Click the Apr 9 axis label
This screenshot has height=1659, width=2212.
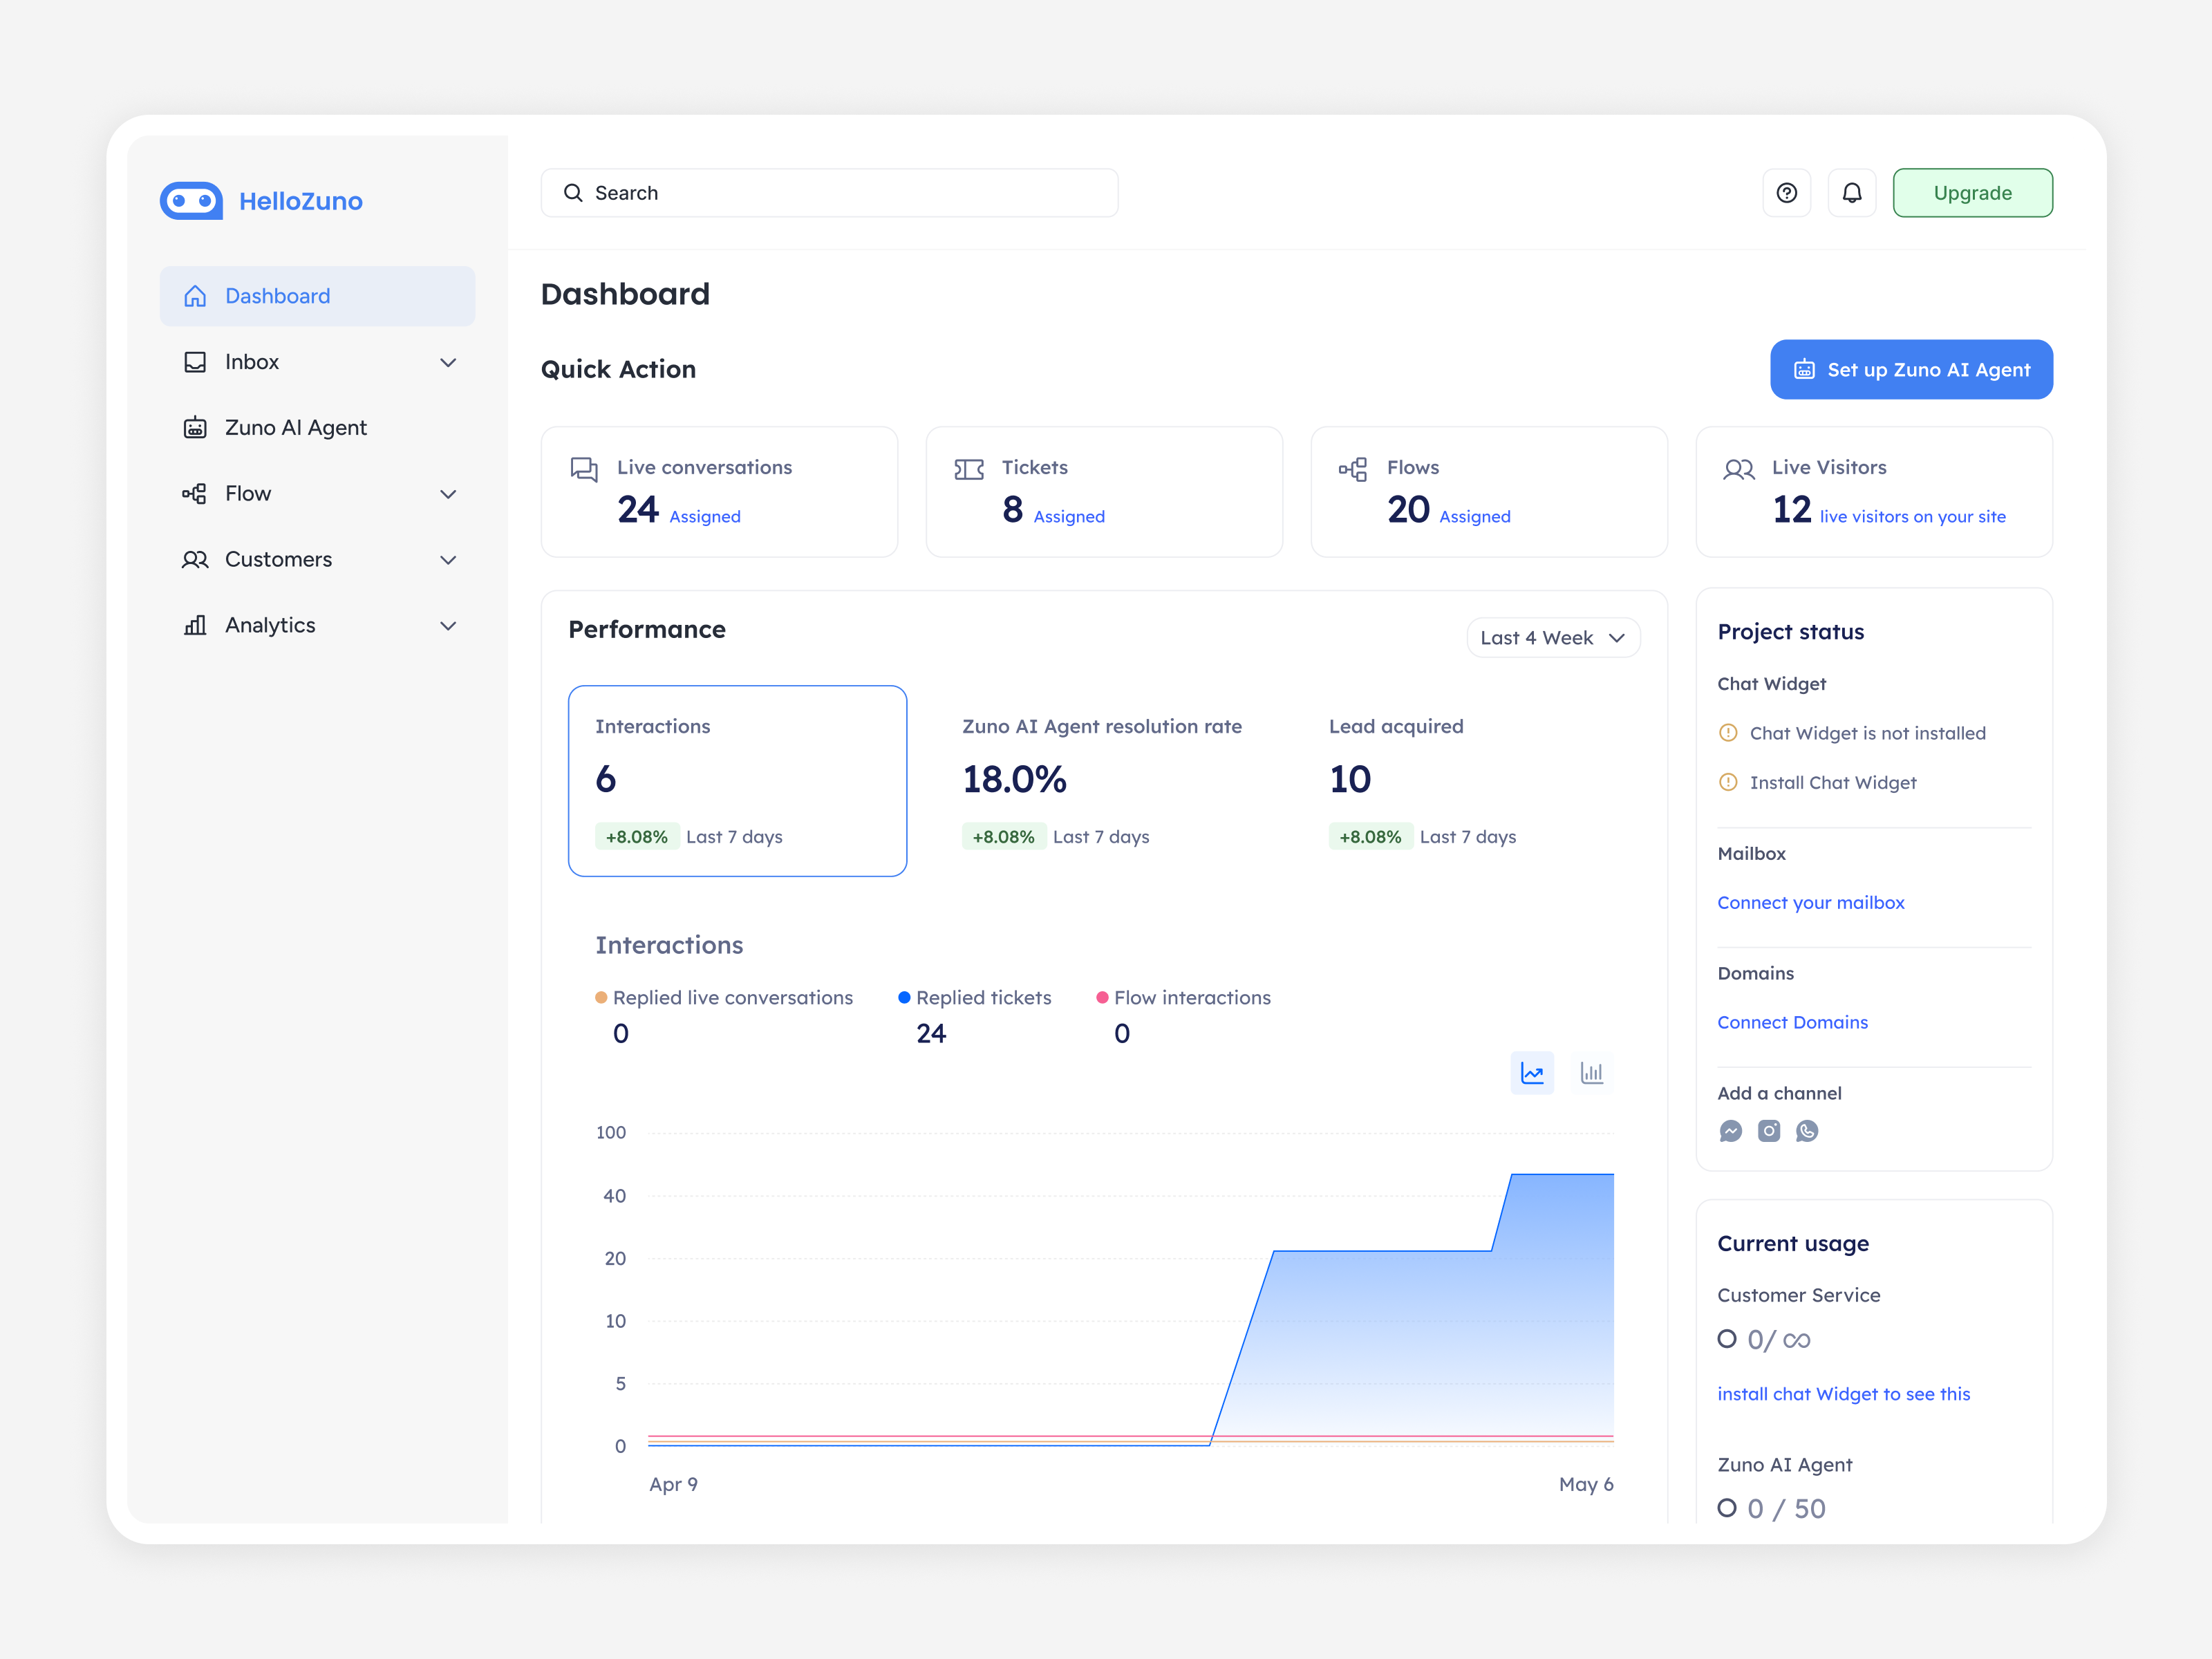tap(673, 1485)
